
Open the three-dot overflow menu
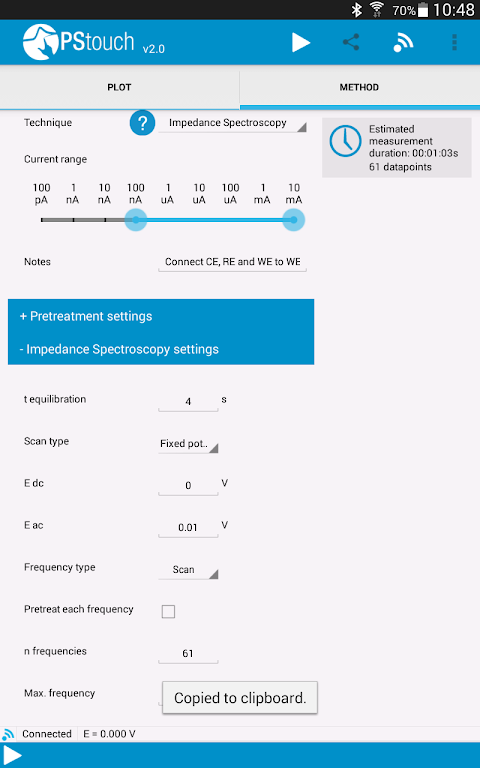tap(455, 43)
